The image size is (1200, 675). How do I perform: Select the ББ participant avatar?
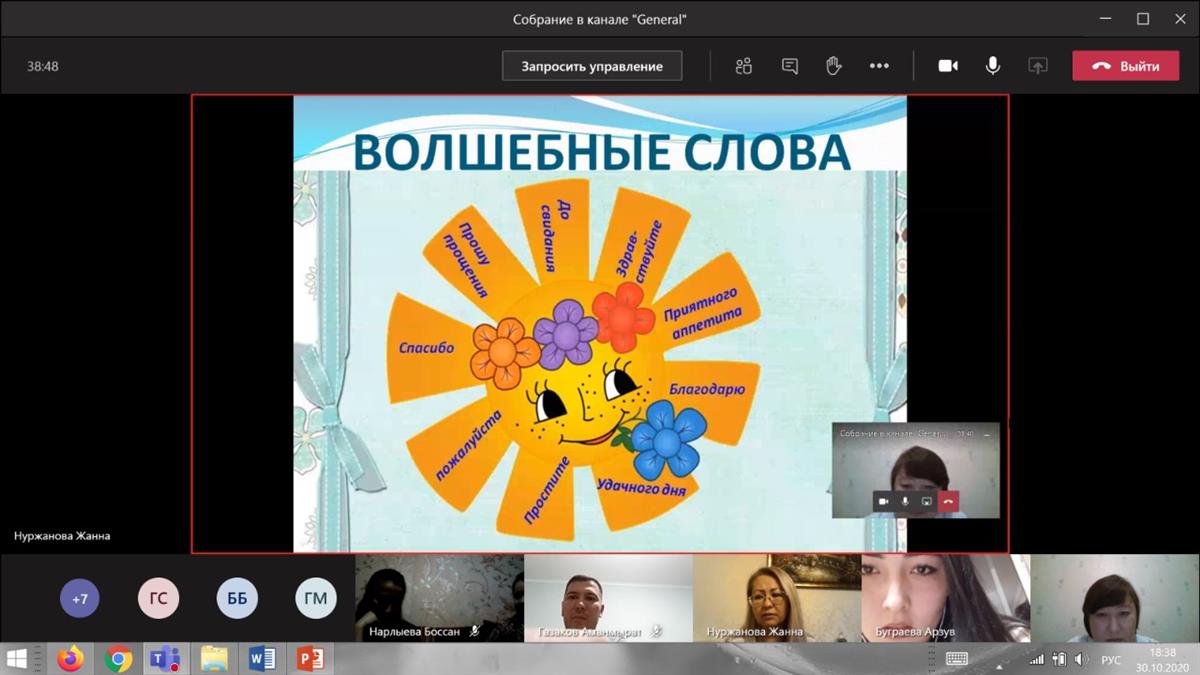coord(237,599)
